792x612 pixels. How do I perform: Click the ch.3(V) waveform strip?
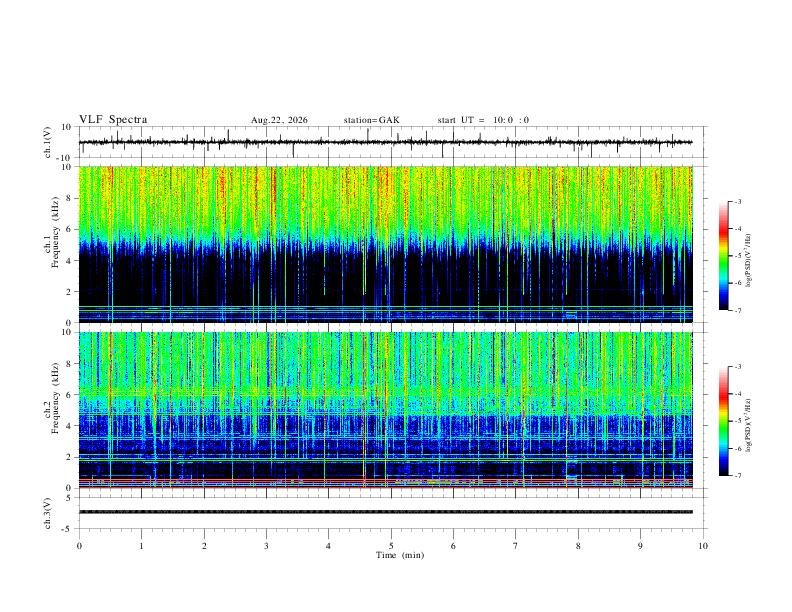pyautogui.click(x=385, y=512)
